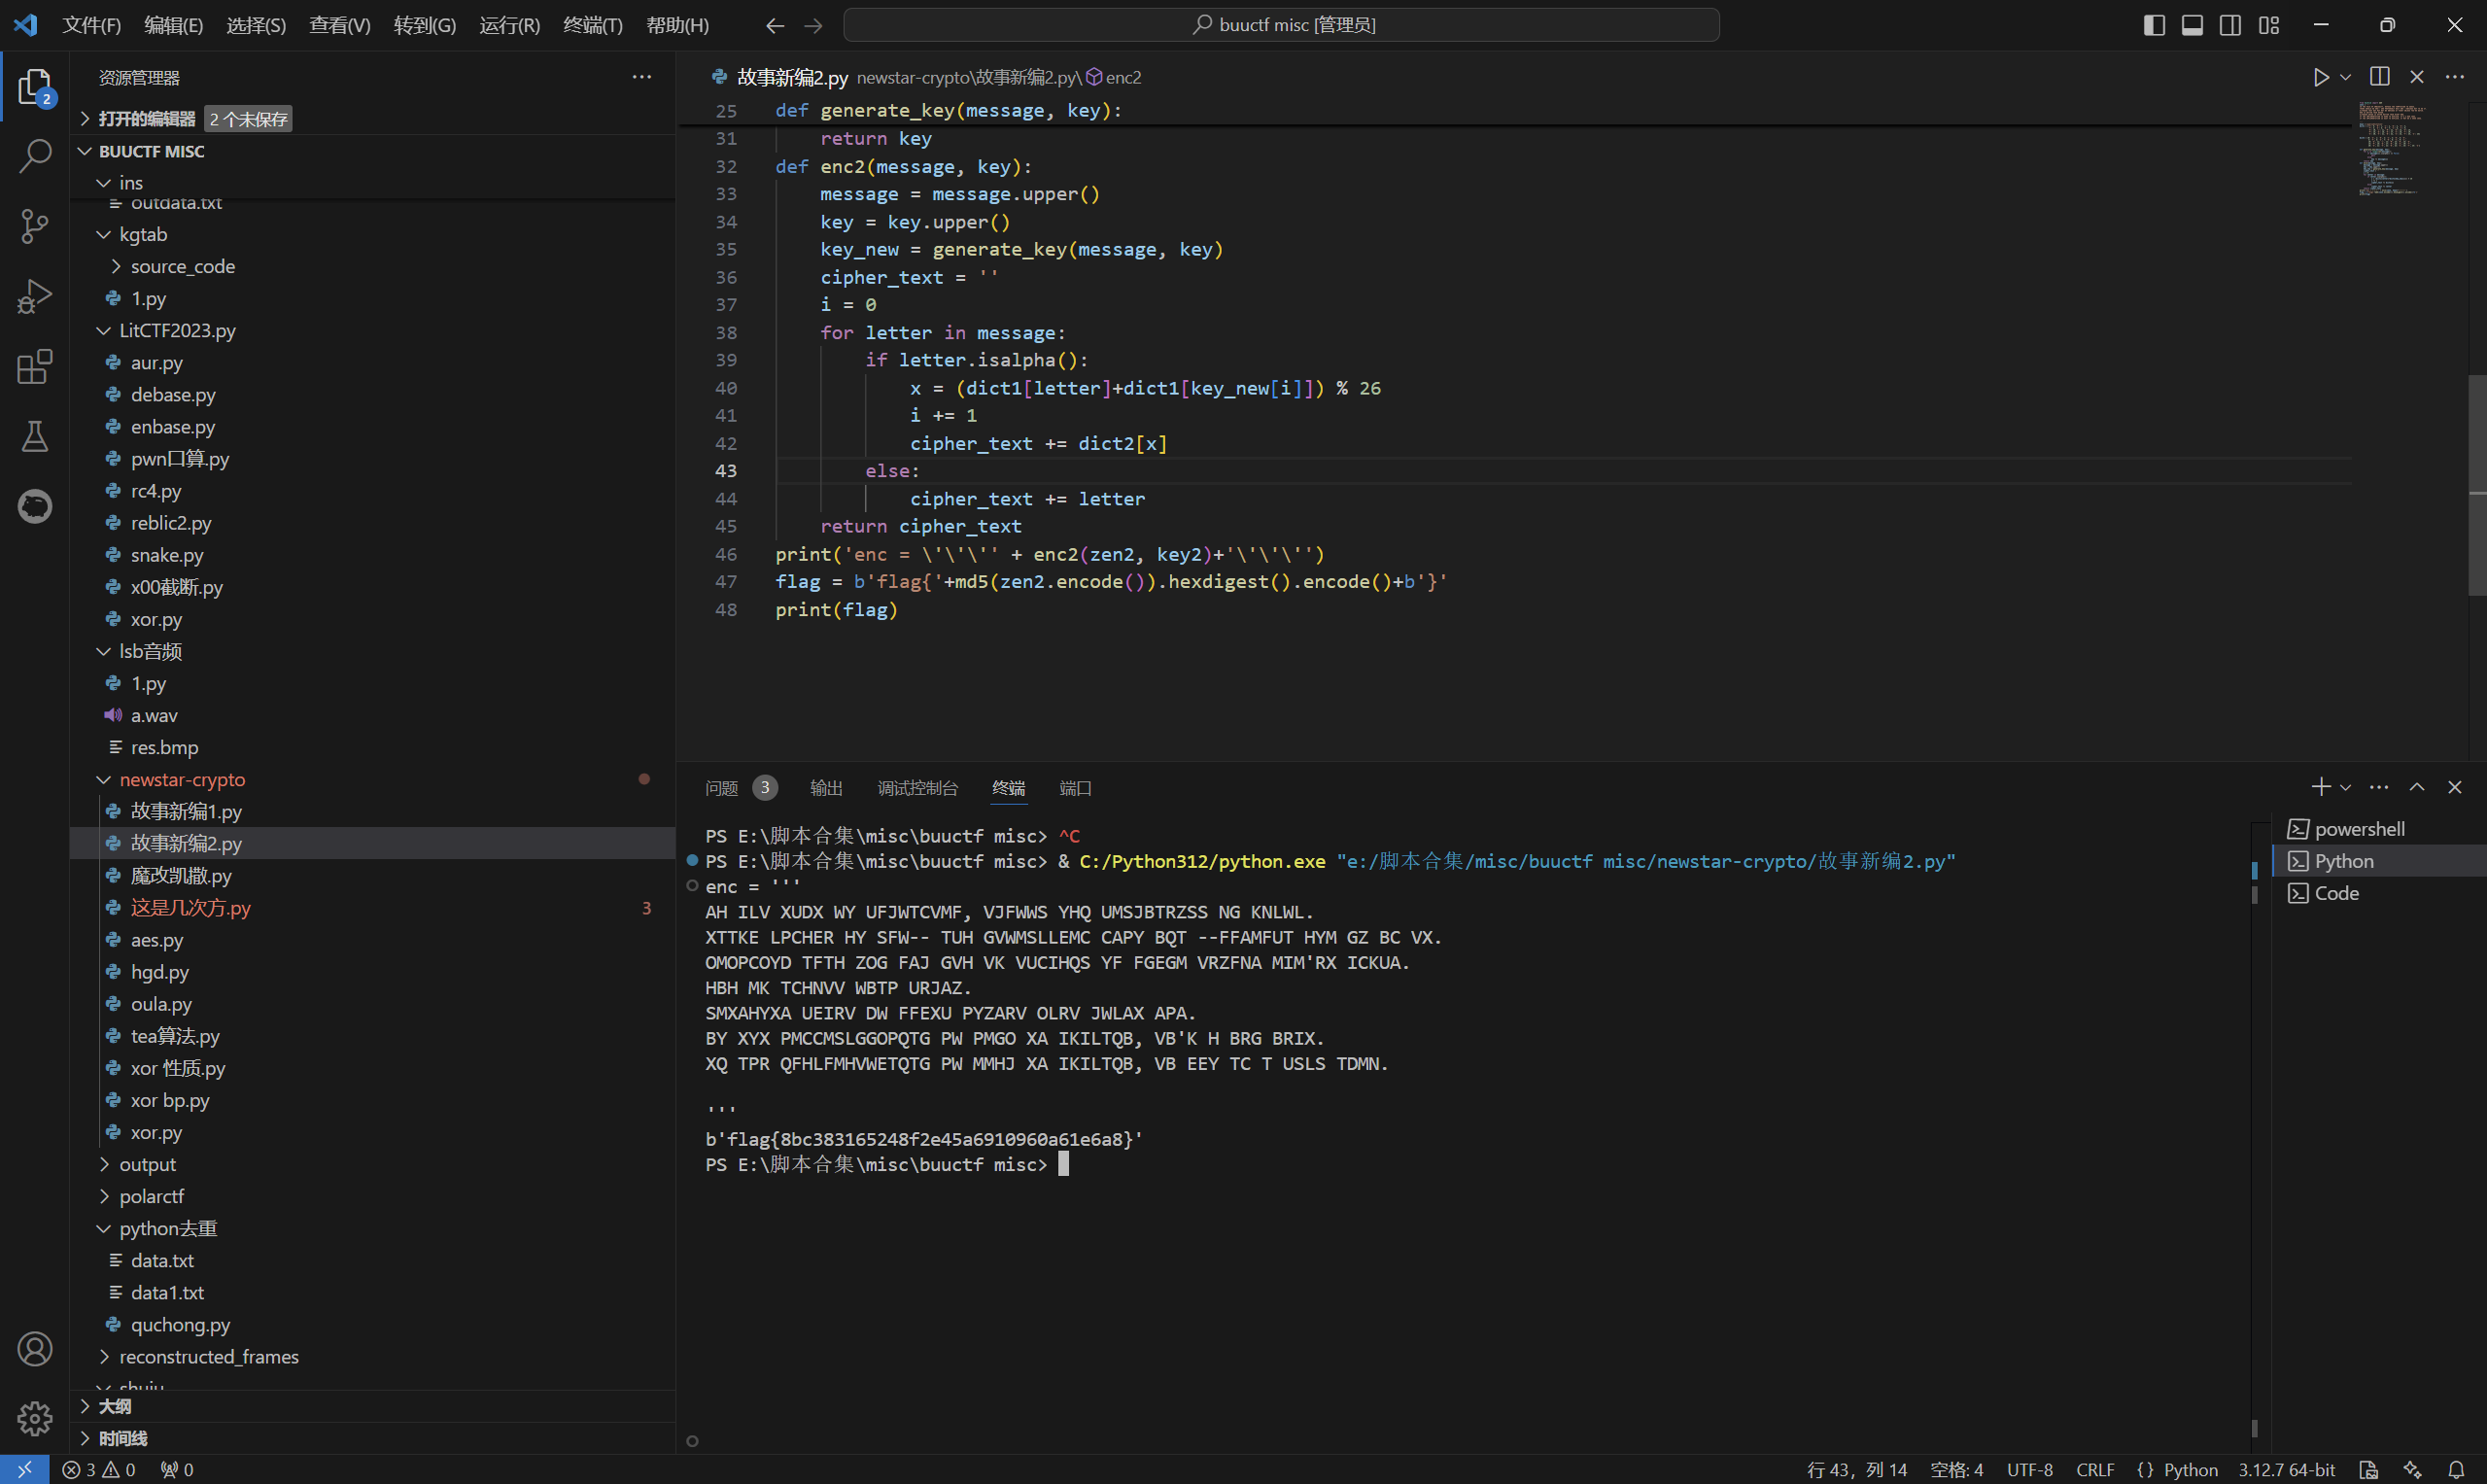Select the powershell terminal instance
Image resolution: width=2487 pixels, height=1484 pixels.
pos(2378,829)
